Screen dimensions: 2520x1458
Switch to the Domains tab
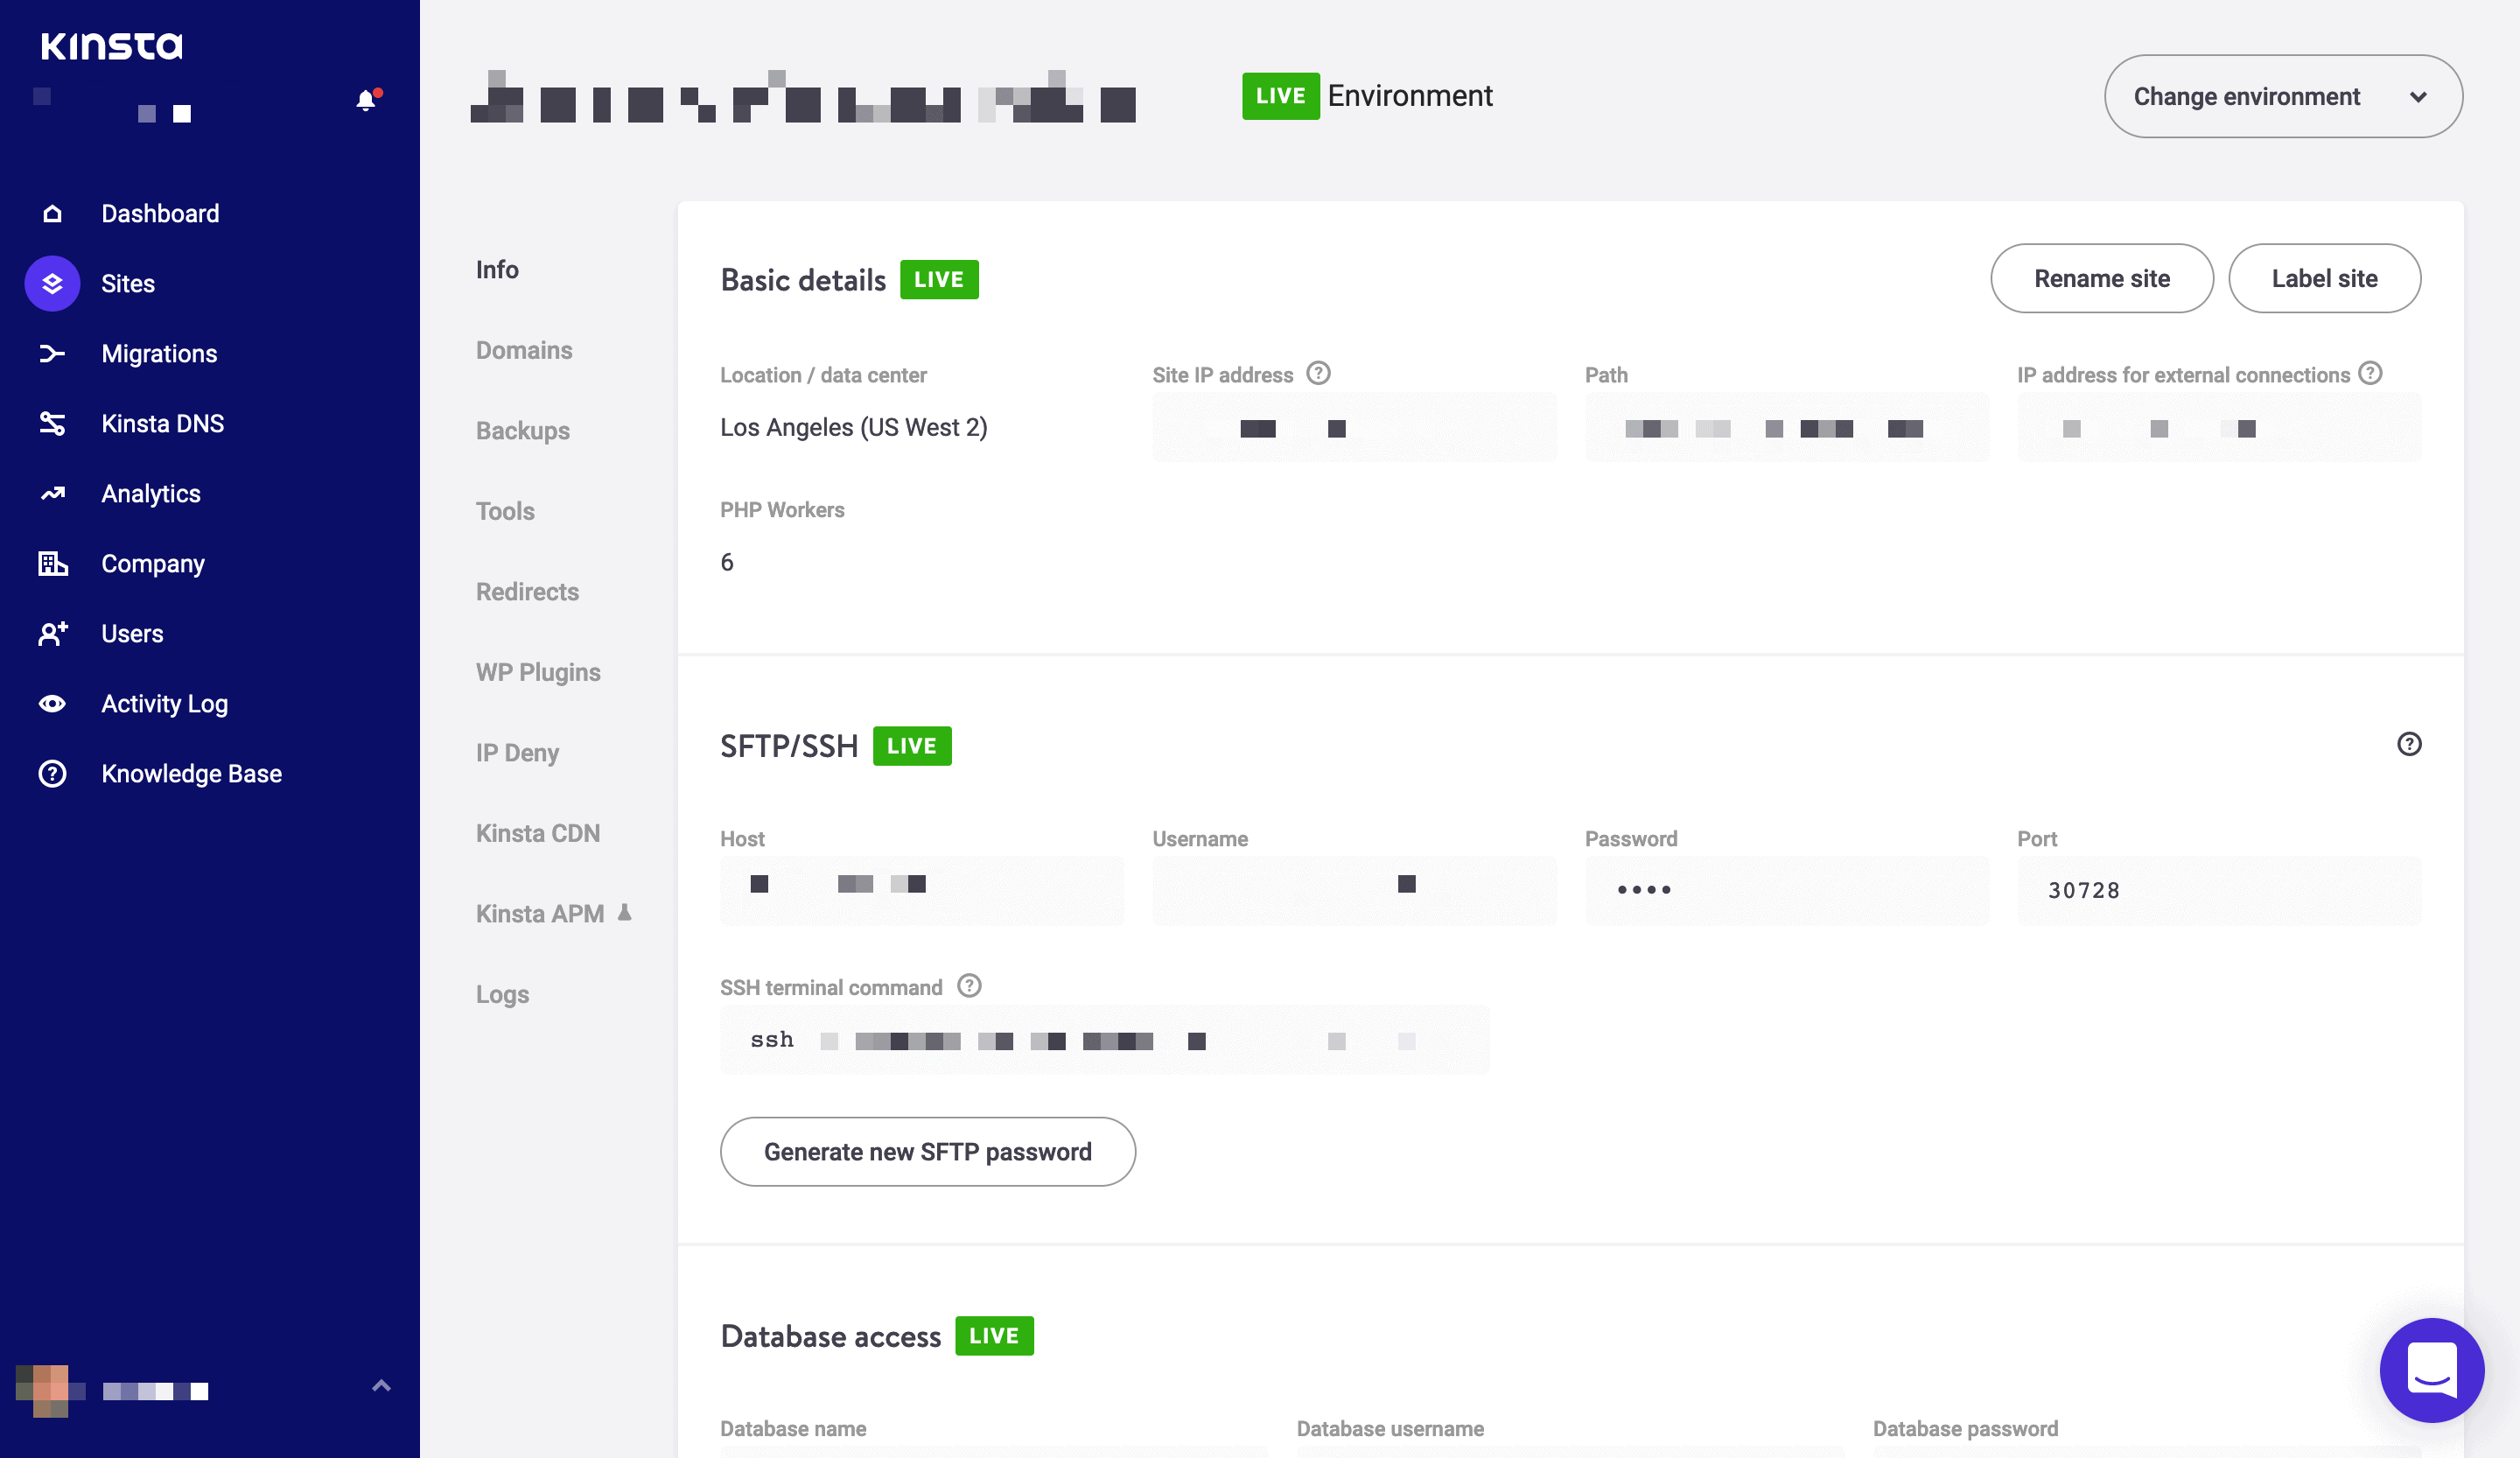[524, 350]
